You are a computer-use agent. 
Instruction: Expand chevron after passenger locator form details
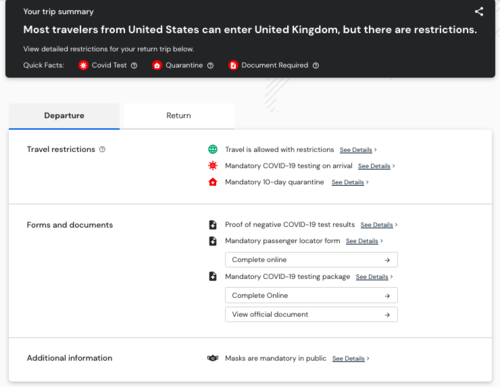pos(382,241)
